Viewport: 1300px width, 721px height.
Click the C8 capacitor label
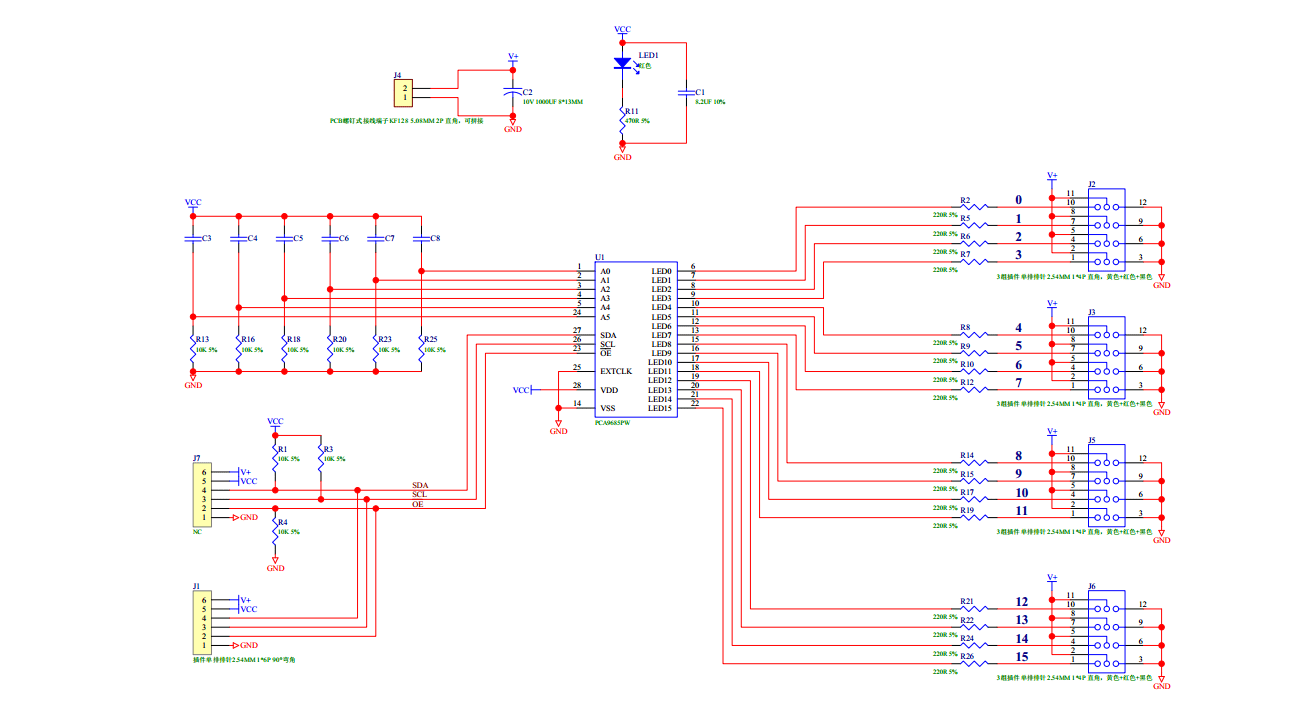(434, 238)
